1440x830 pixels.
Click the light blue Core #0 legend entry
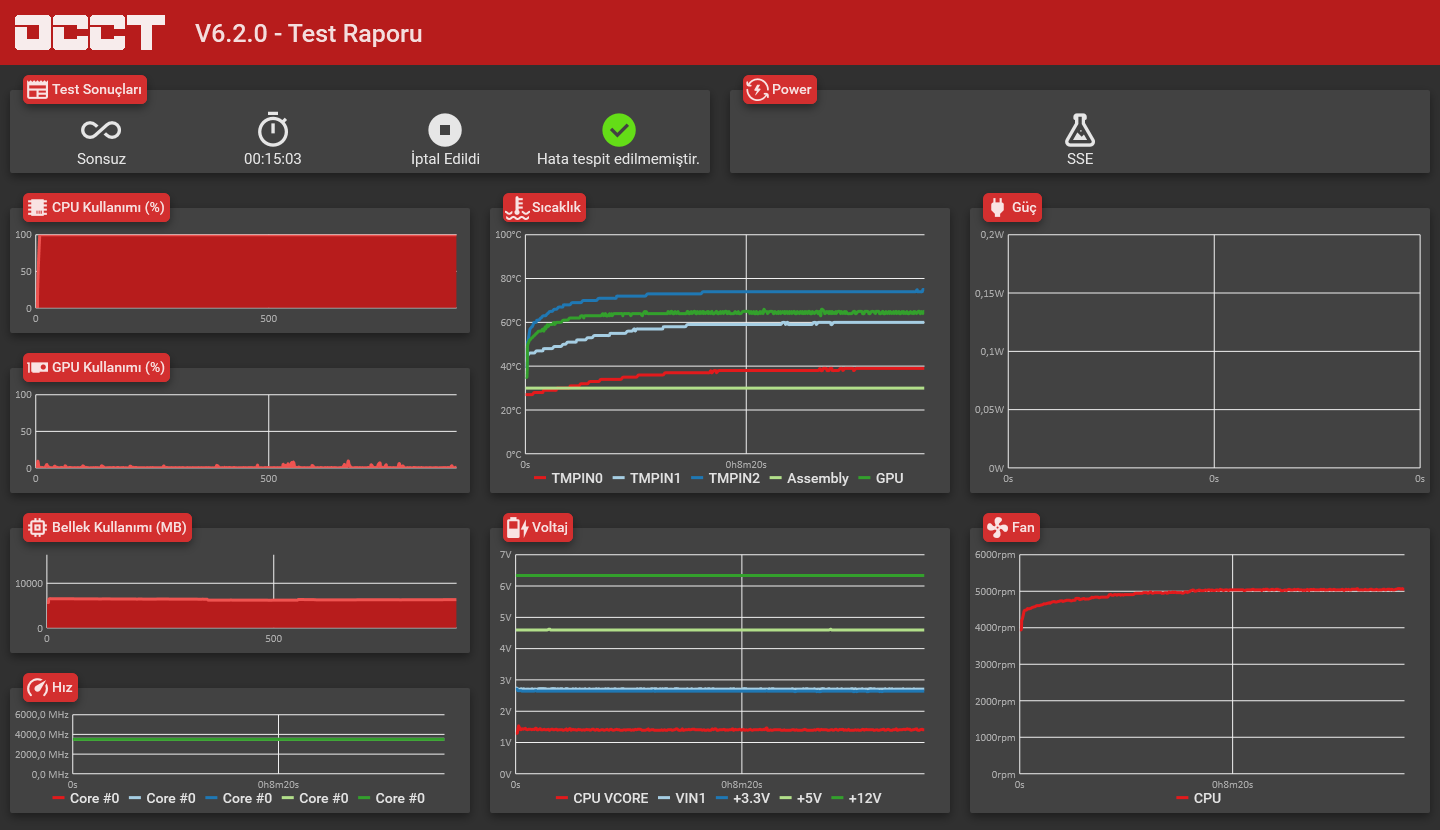pyautogui.click(x=162, y=799)
